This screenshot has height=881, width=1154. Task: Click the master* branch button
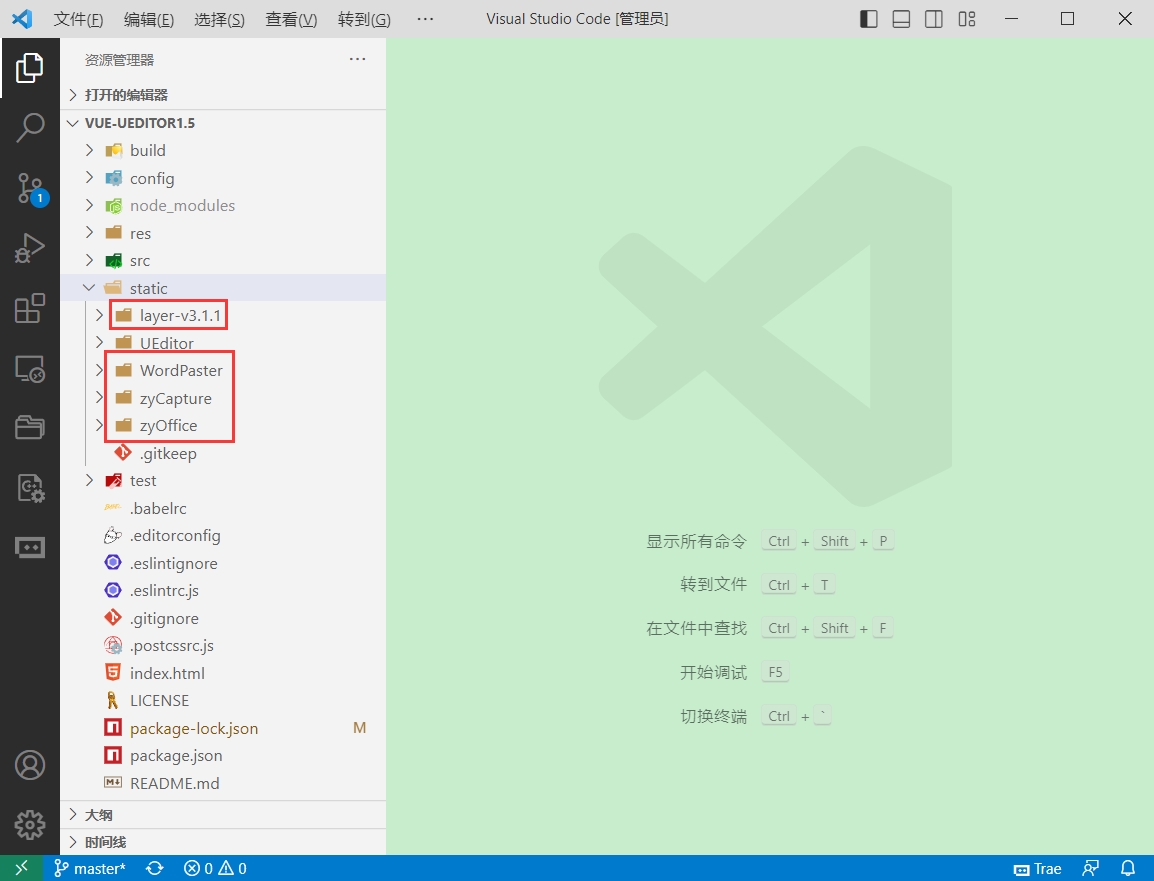point(90,868)
